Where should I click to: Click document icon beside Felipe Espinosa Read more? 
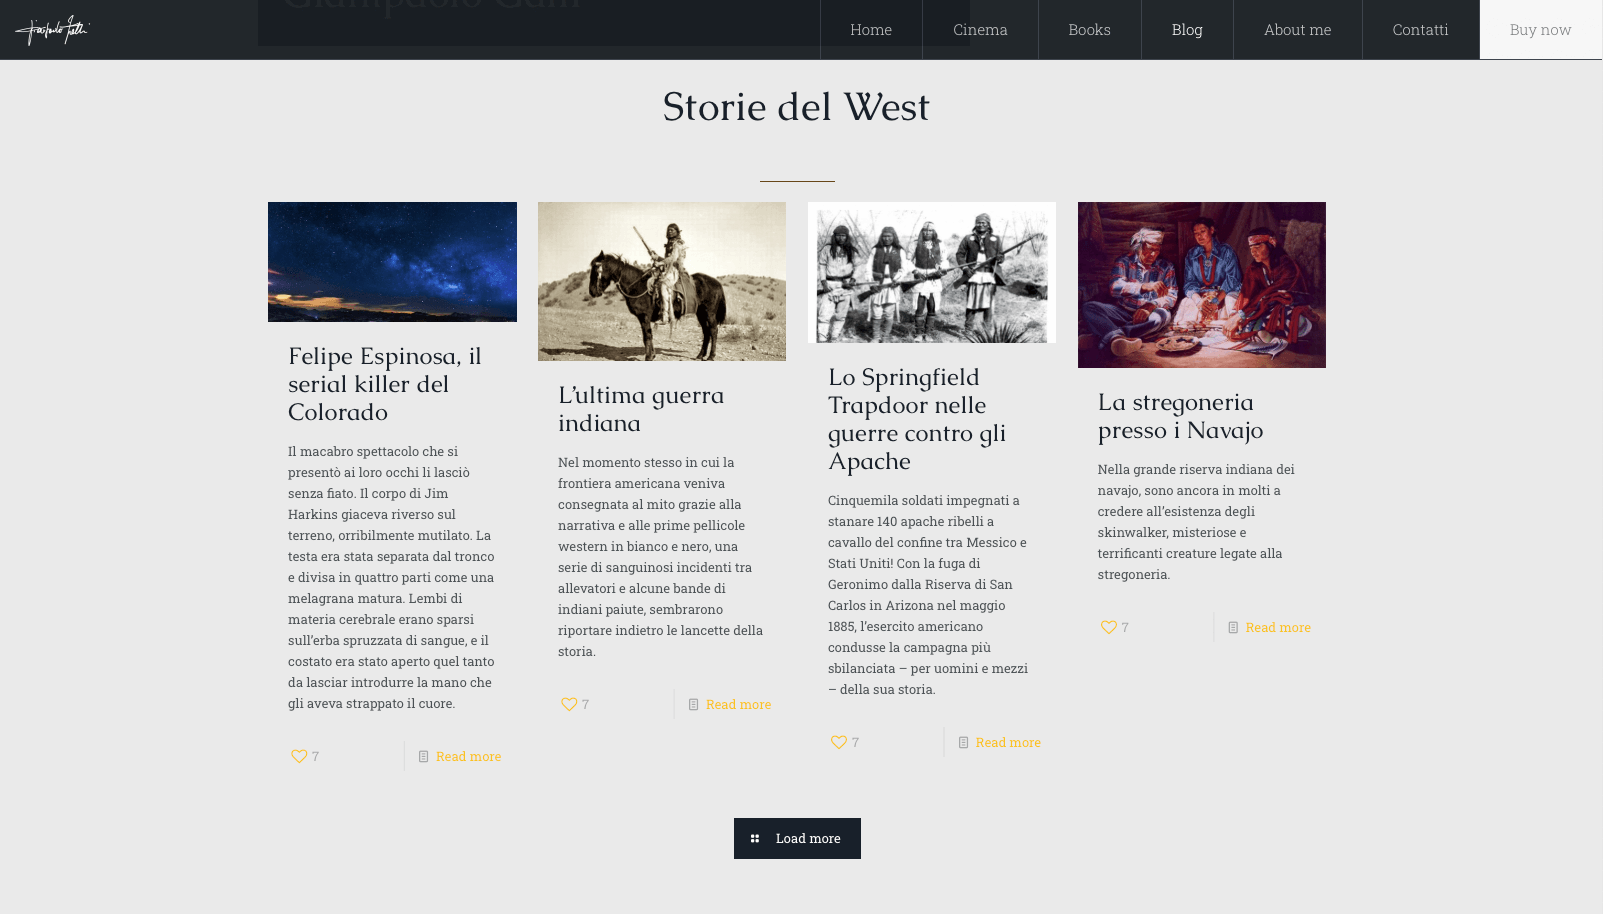pos(423,757)
